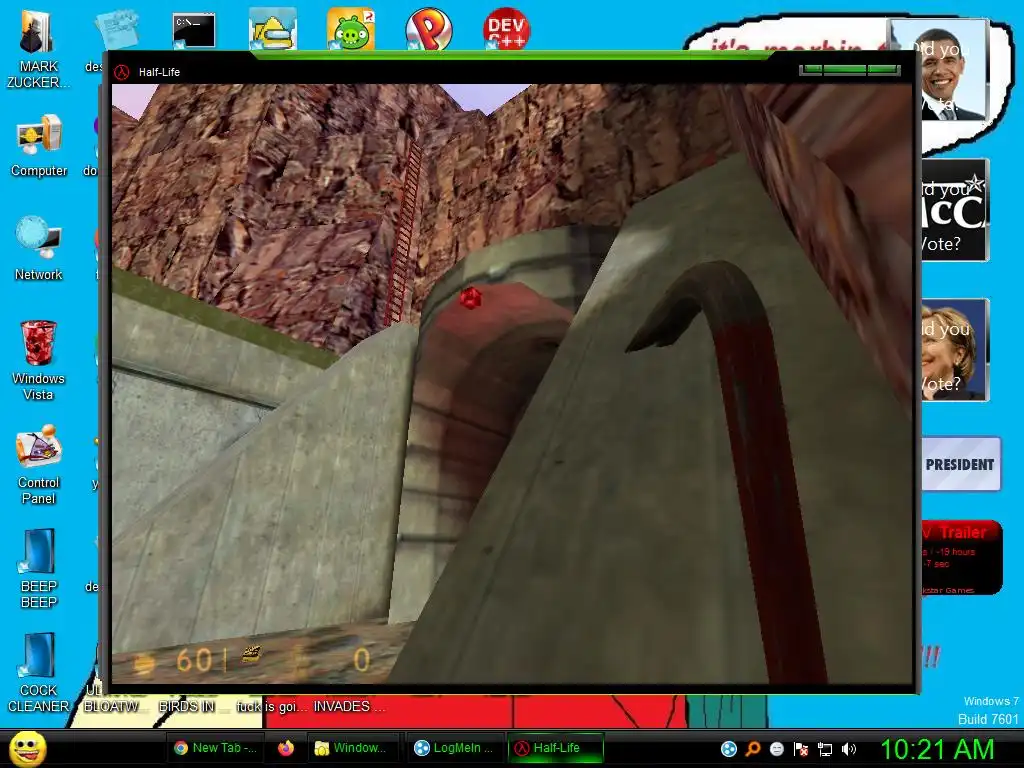The height and width of the screenshot is (768, 1024).
Task: Open the Control Panel desktop icon
Action: coord(39,464)
